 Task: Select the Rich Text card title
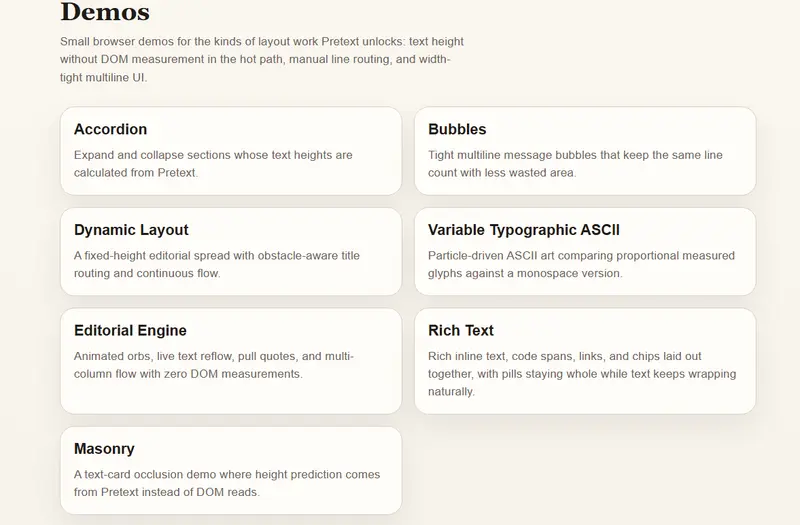[x=461, y=330]
